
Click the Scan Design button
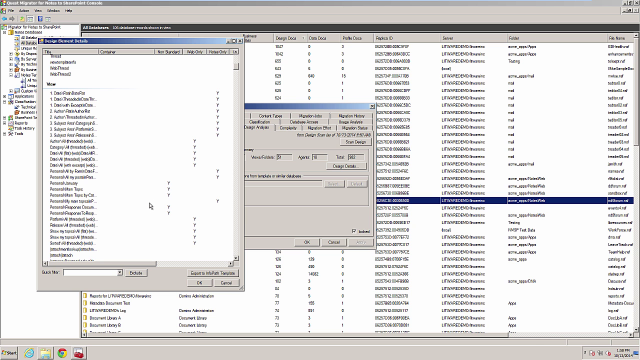coord(356,142)
